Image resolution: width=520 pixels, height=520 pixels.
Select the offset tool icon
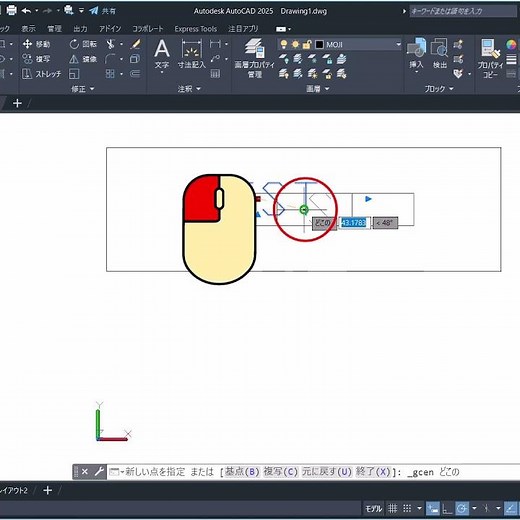(135, 74)
